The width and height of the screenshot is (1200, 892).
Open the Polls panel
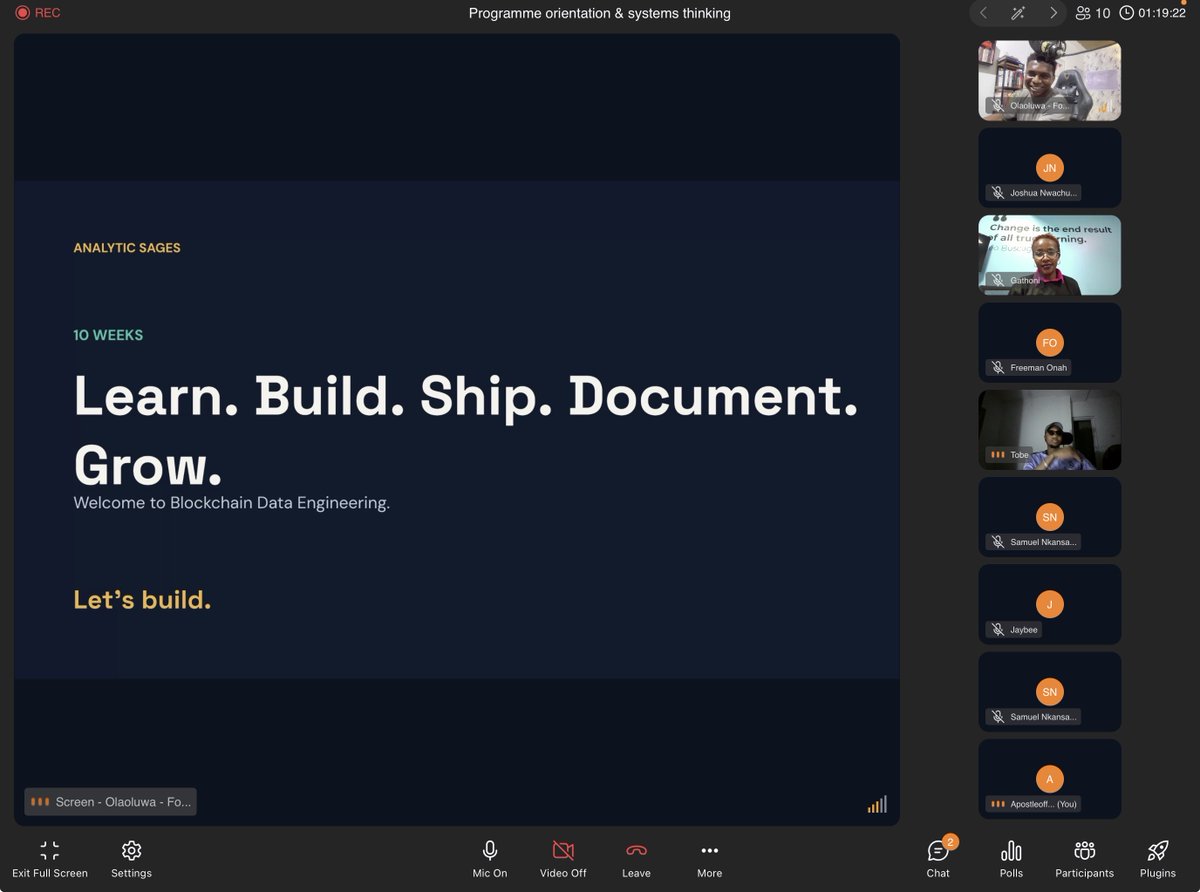[x=1011, y=859]
